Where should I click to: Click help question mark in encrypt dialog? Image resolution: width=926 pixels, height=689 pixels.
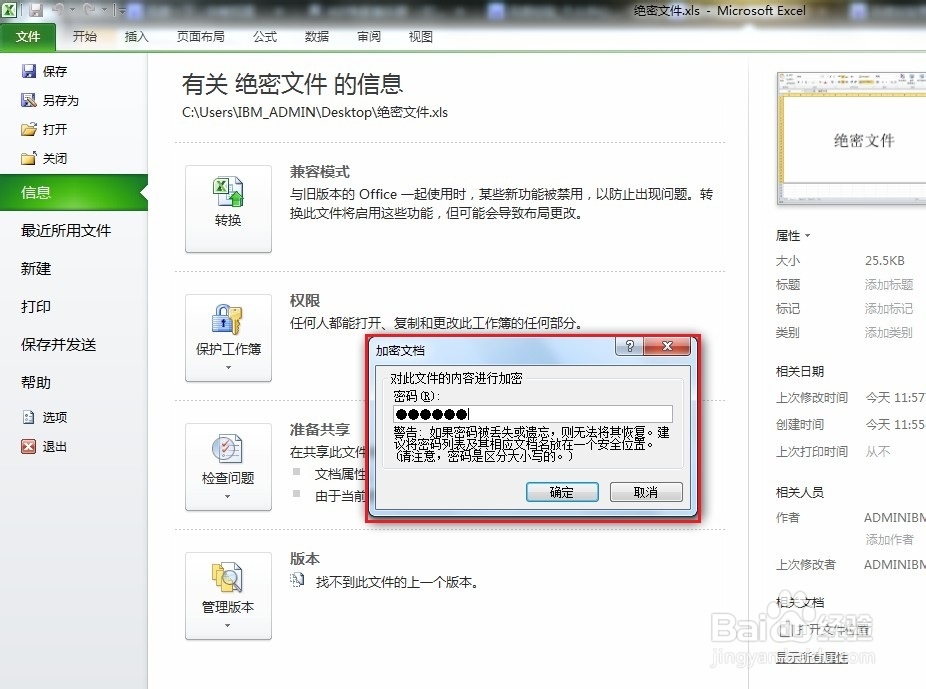tap(630, 346)
